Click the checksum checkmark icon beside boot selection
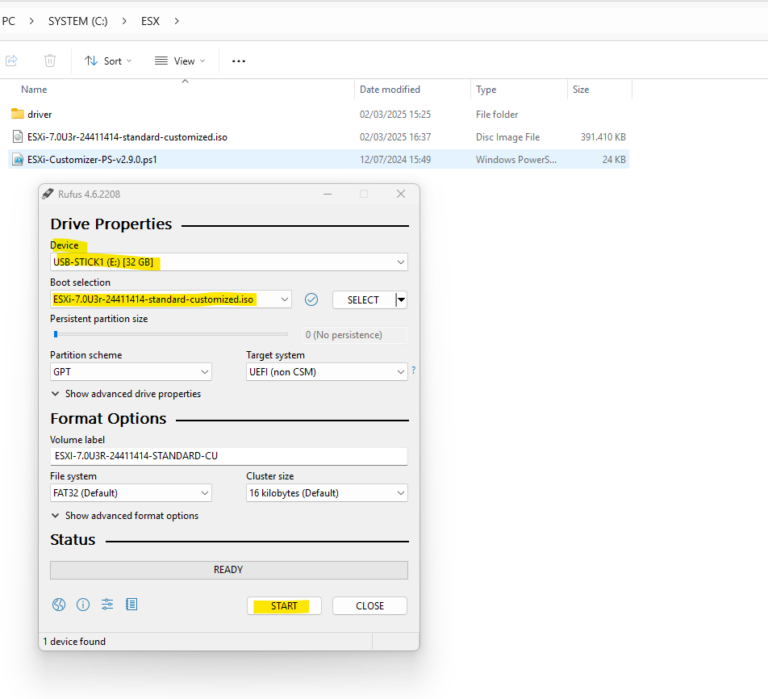The height and width of the screenshot is (699, 768). click(311, 300)
